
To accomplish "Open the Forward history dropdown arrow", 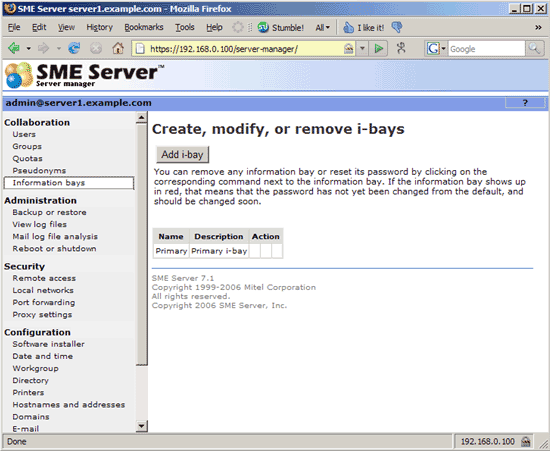I will pyautogui.click(x=59, y=48).
